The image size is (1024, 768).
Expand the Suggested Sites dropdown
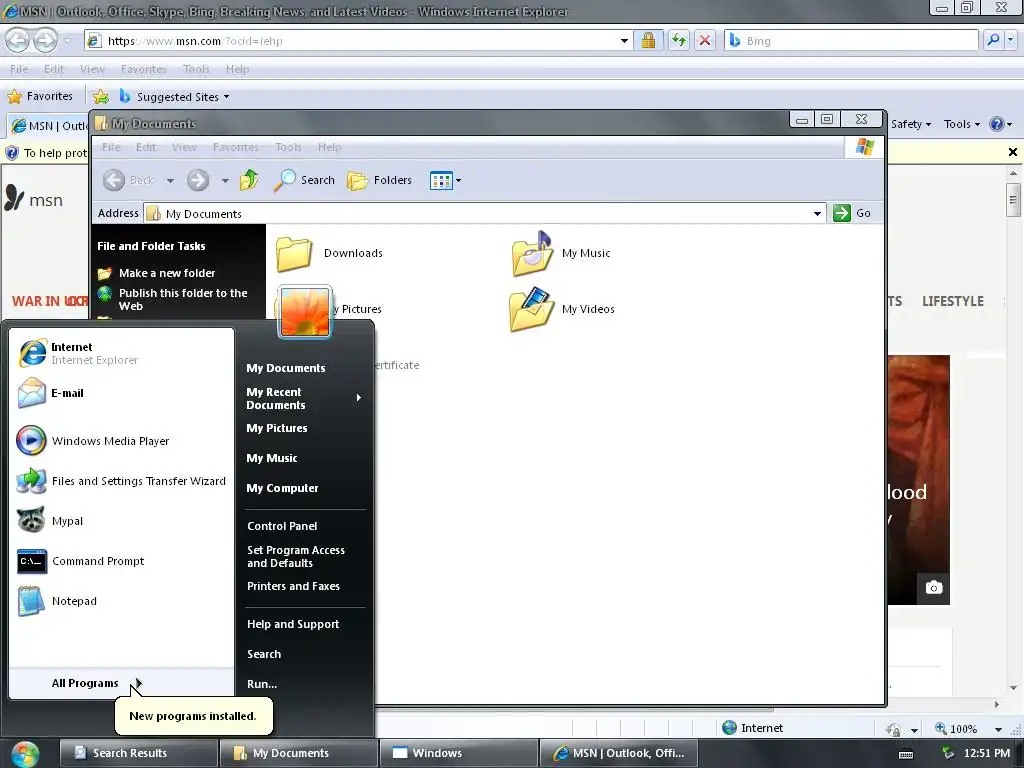(227, 97)
